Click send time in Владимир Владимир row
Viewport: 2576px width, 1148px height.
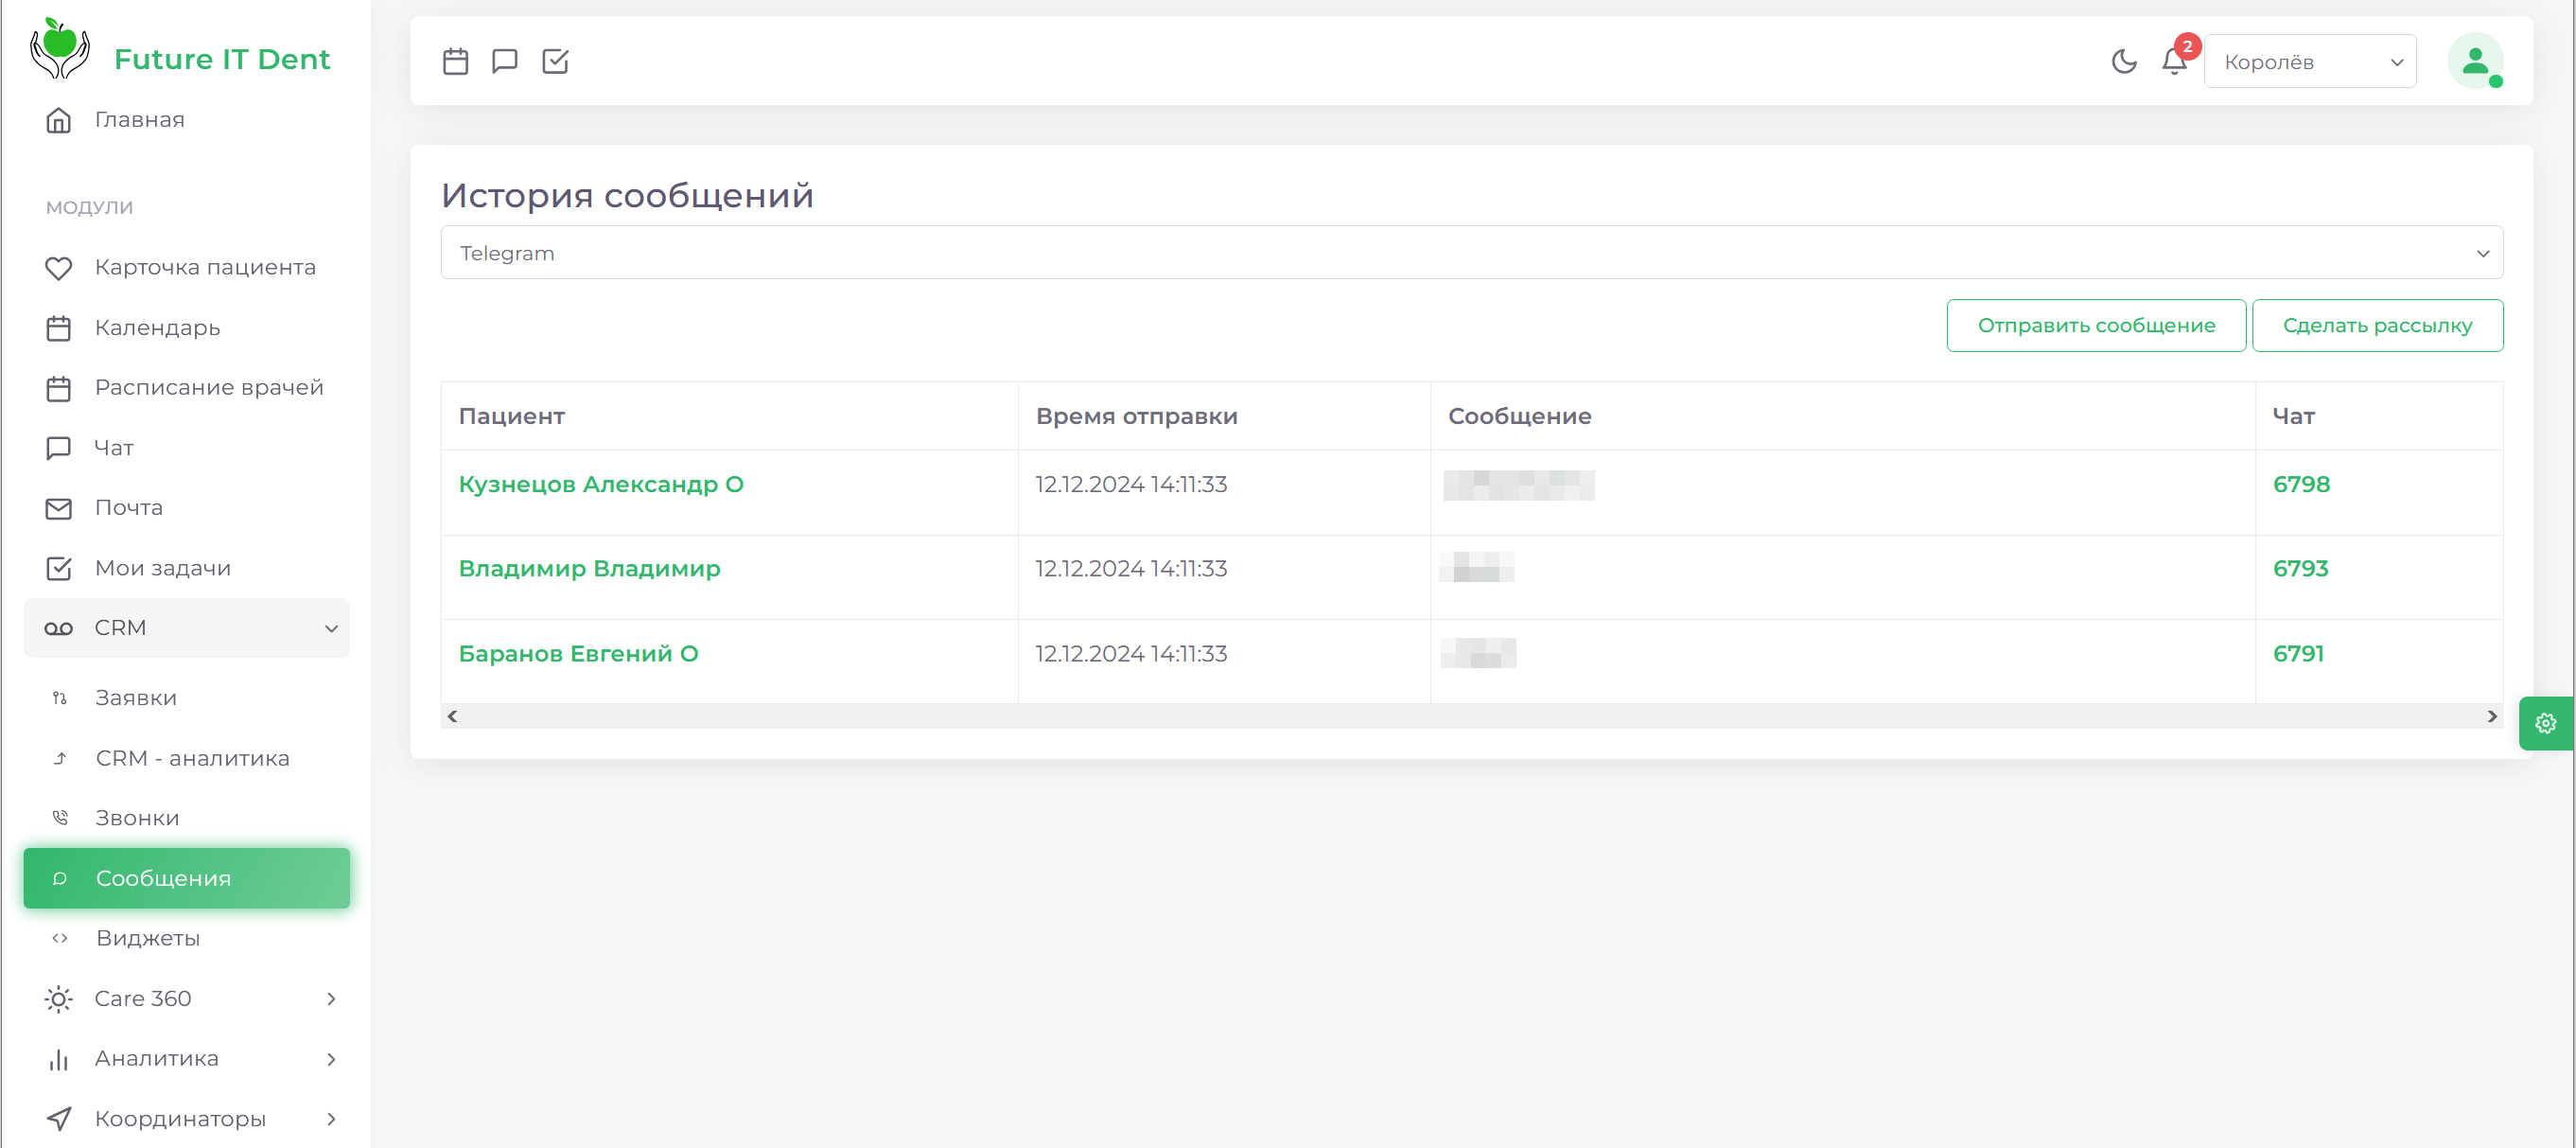click(1130, 569)
